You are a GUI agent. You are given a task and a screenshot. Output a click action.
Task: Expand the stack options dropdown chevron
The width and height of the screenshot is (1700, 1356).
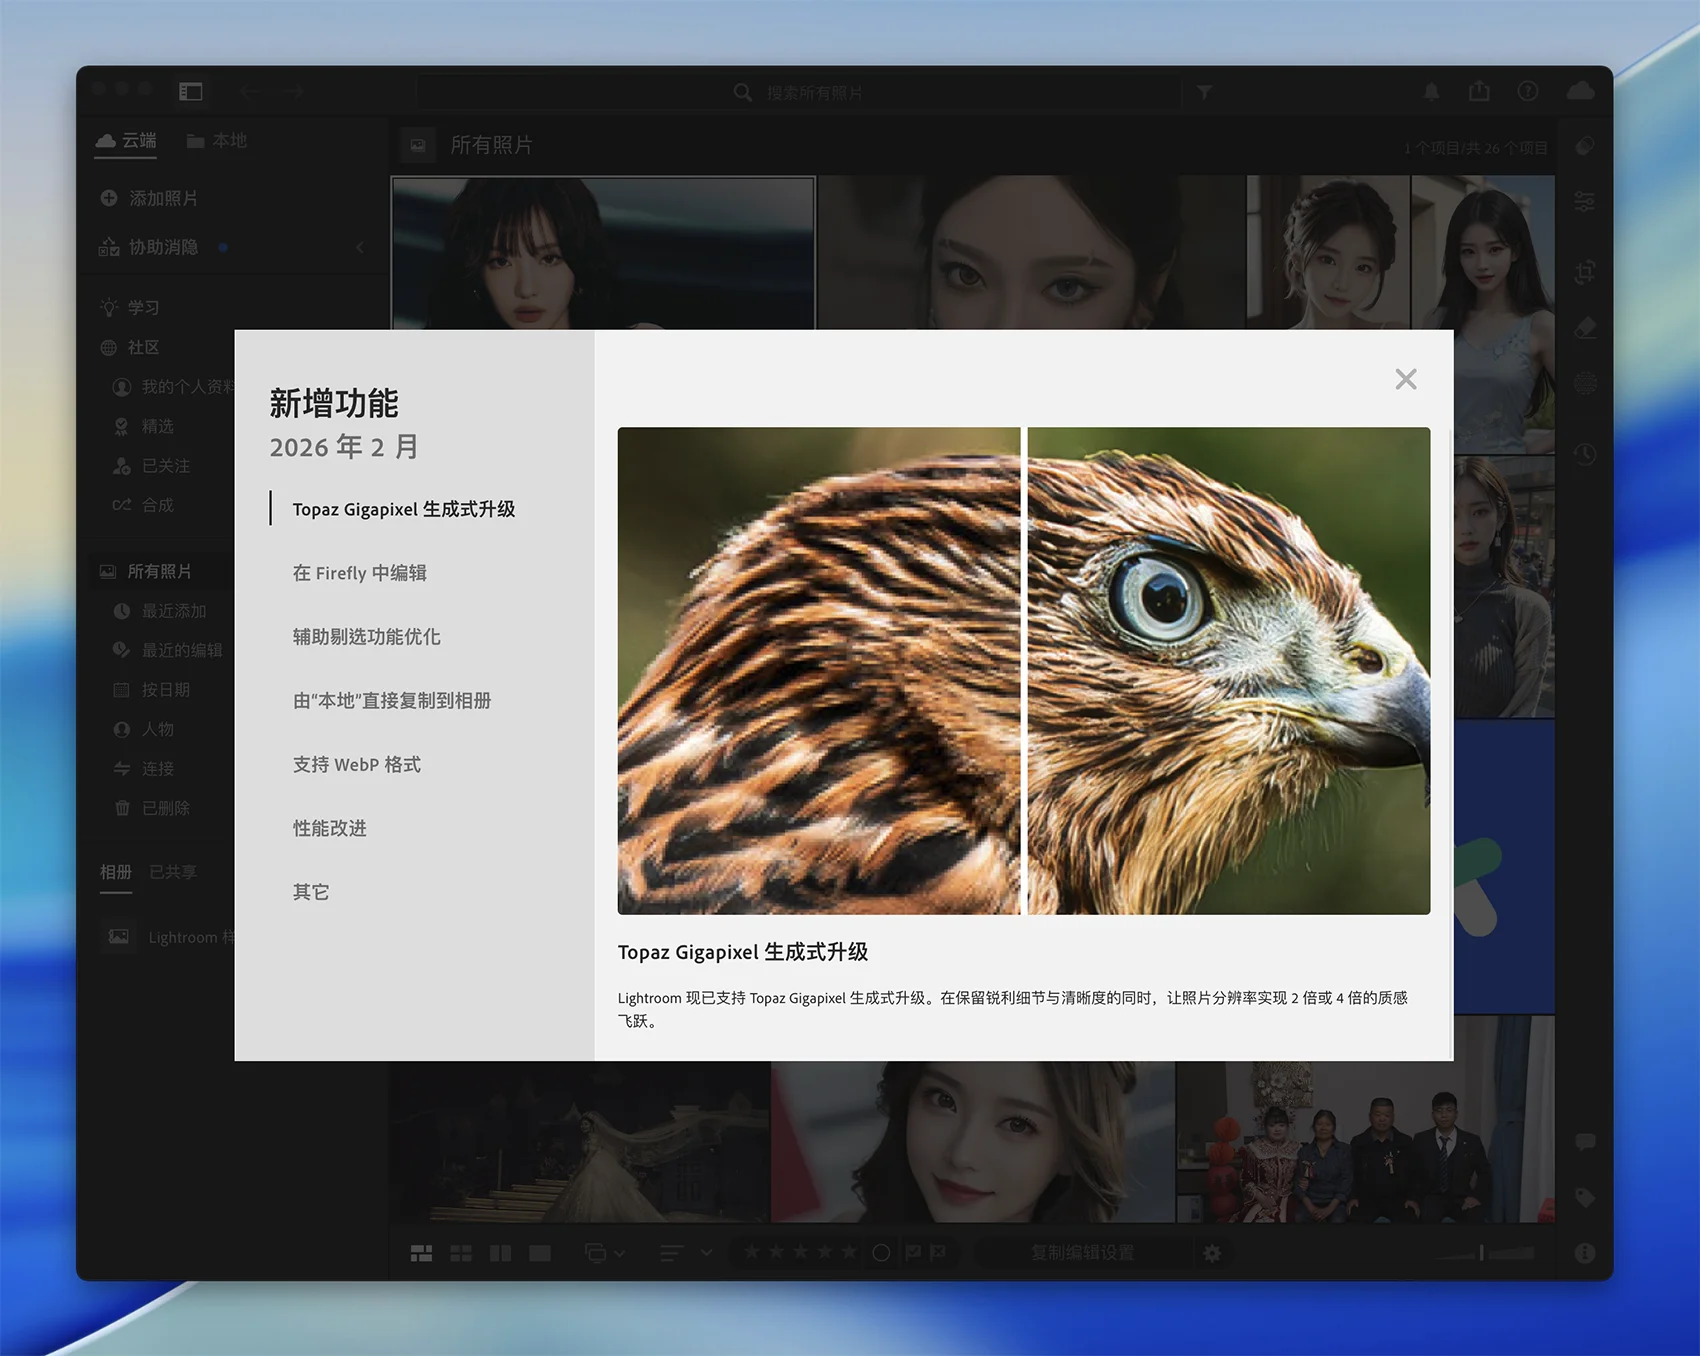click(x=620, y=1253)
